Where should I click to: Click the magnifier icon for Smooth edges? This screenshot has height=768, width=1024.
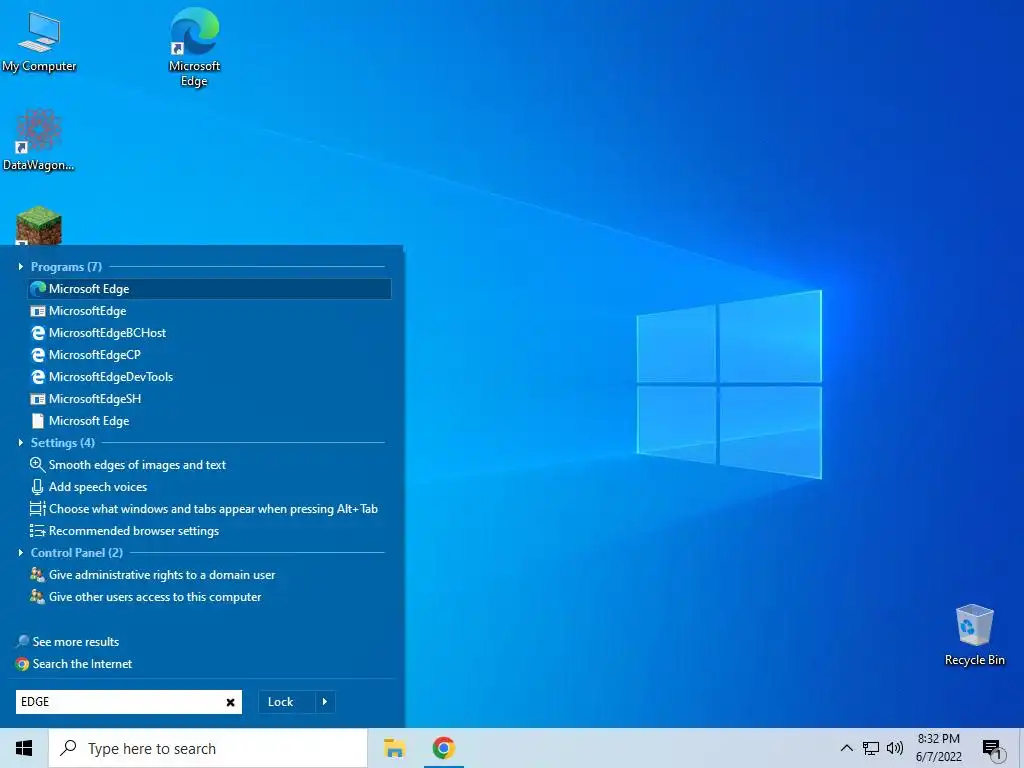click(38, 465)
